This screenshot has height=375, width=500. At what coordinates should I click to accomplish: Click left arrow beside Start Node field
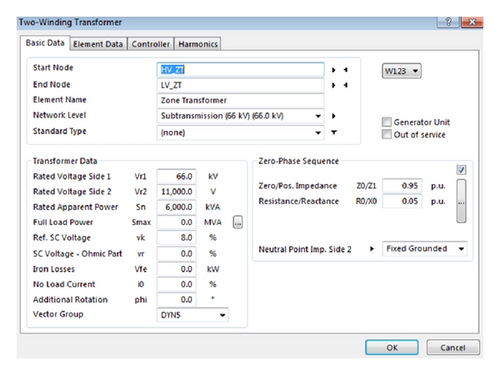(346, 70)
